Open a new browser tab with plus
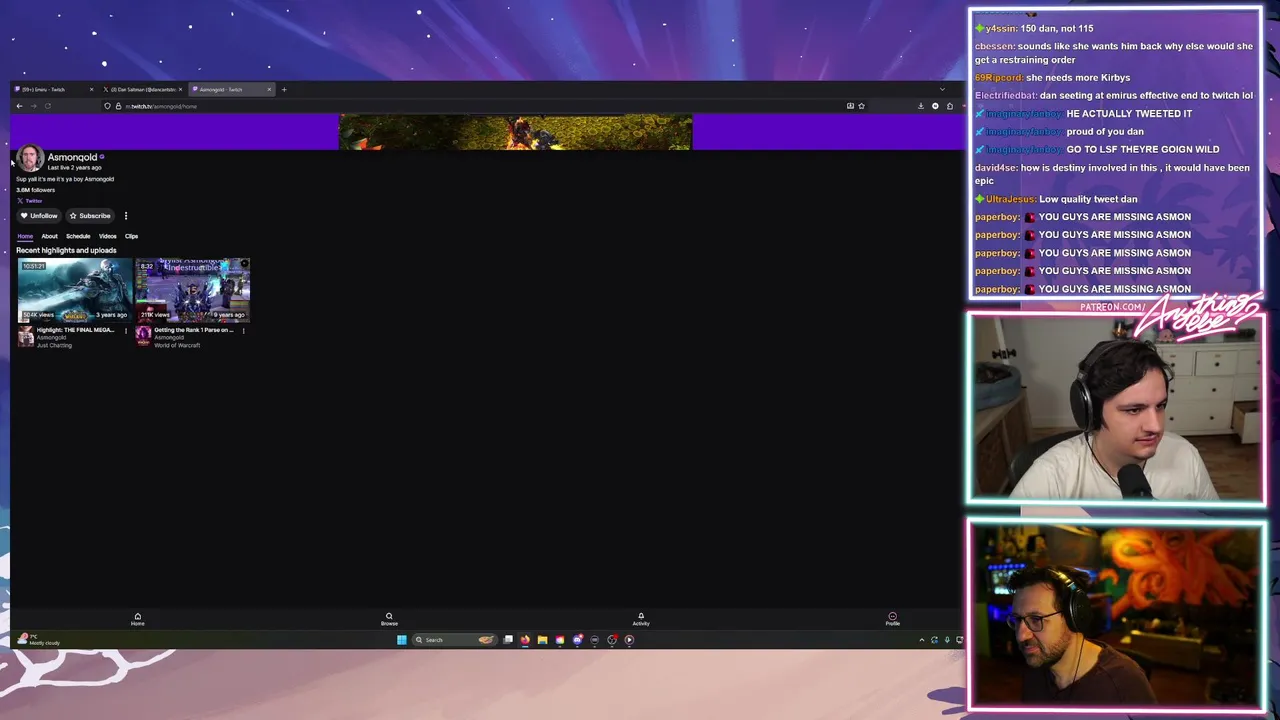 pyautogui.click(x=284, y=90)
